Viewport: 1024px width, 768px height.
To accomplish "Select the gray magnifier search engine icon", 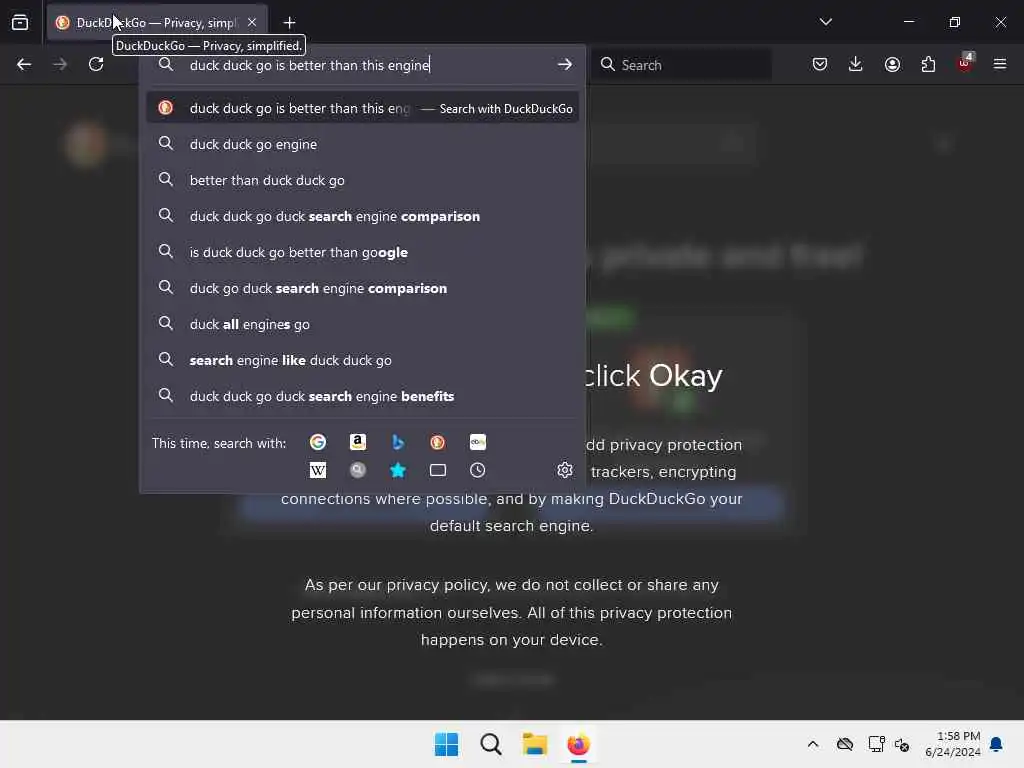I will point(357,470).
